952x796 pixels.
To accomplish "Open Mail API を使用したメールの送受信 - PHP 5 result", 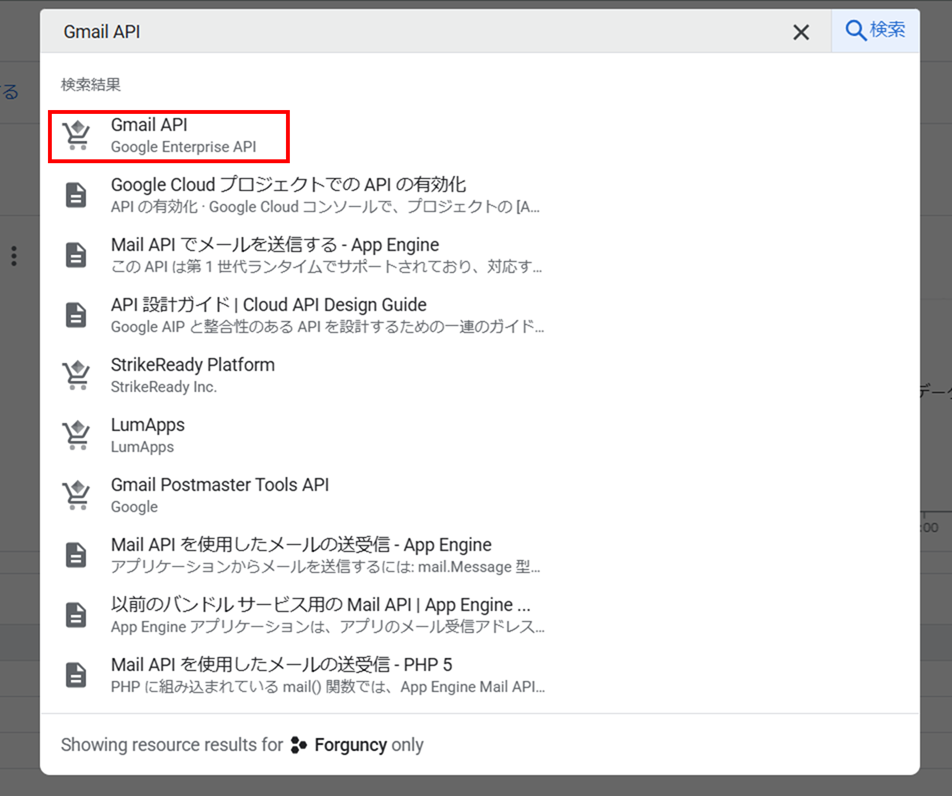I will click(479, 675).
